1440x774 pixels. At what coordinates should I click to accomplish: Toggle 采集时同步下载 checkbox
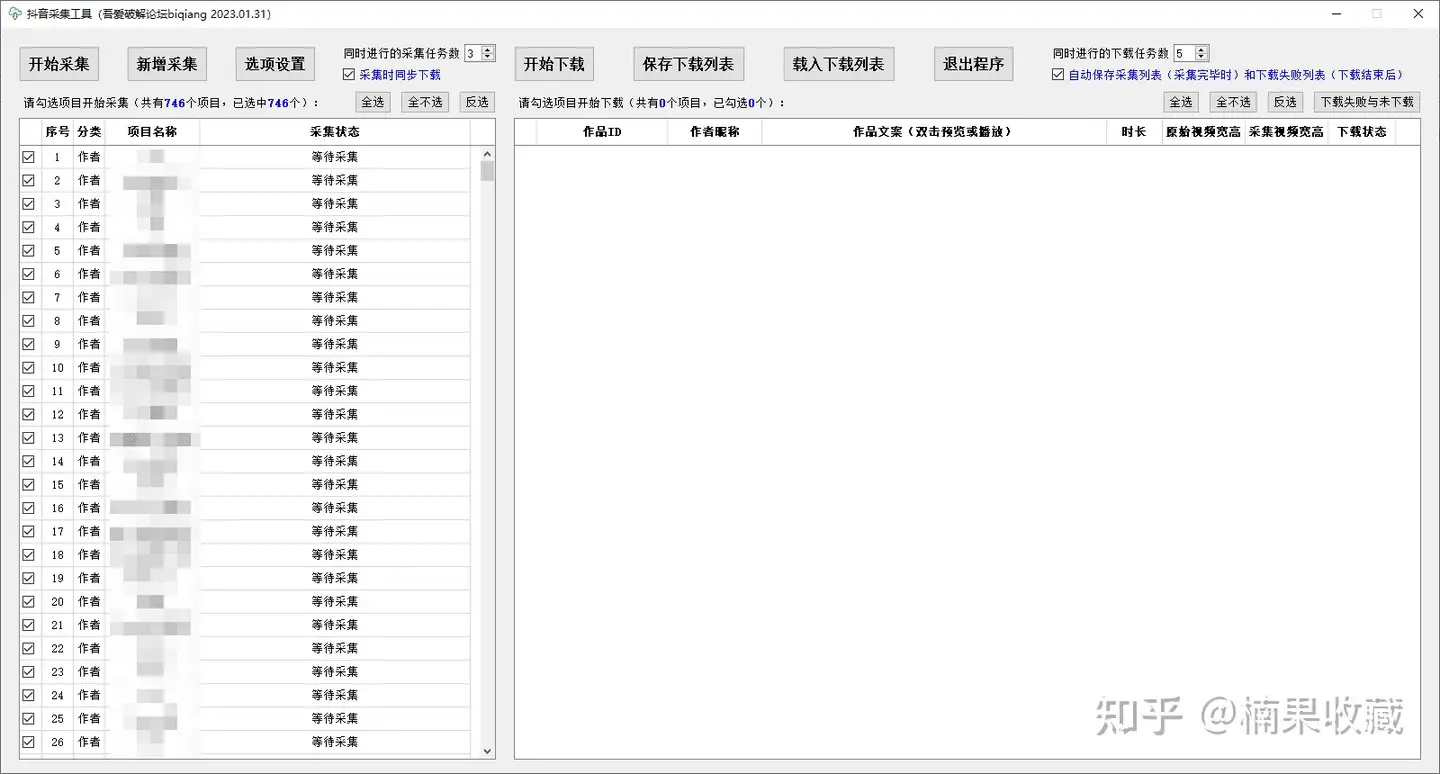tap(348, 75)
